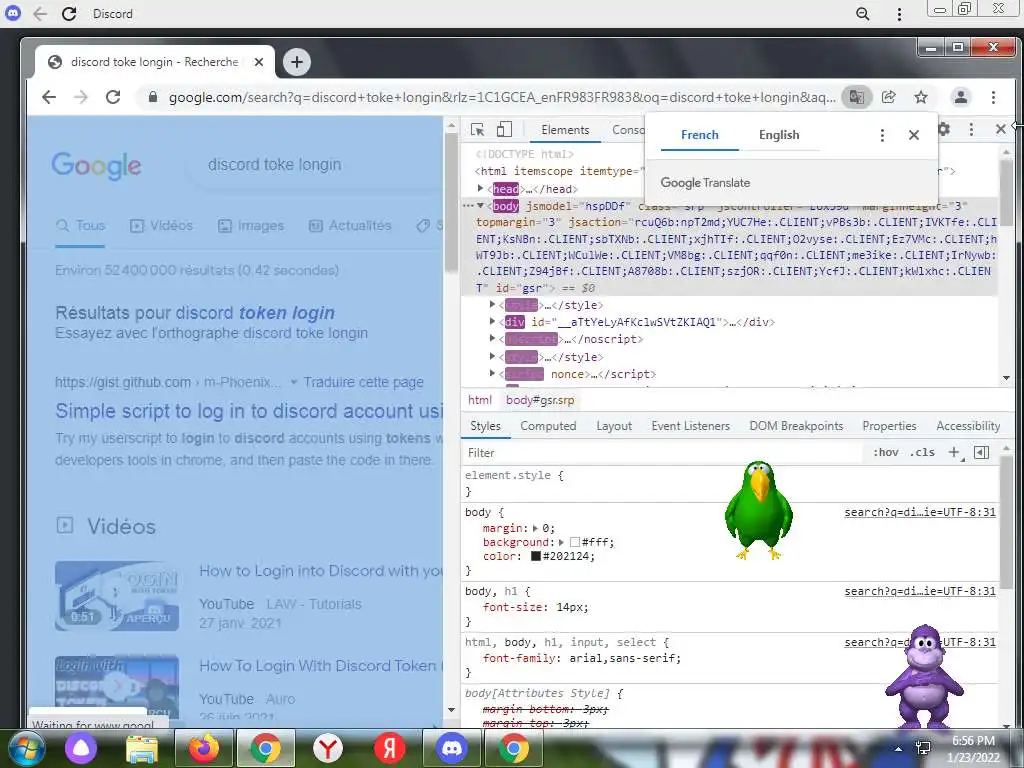The height and width of the screenshot is (768, 1024).
Task: Click the #fff background color swatch
Action: (575, 542)
